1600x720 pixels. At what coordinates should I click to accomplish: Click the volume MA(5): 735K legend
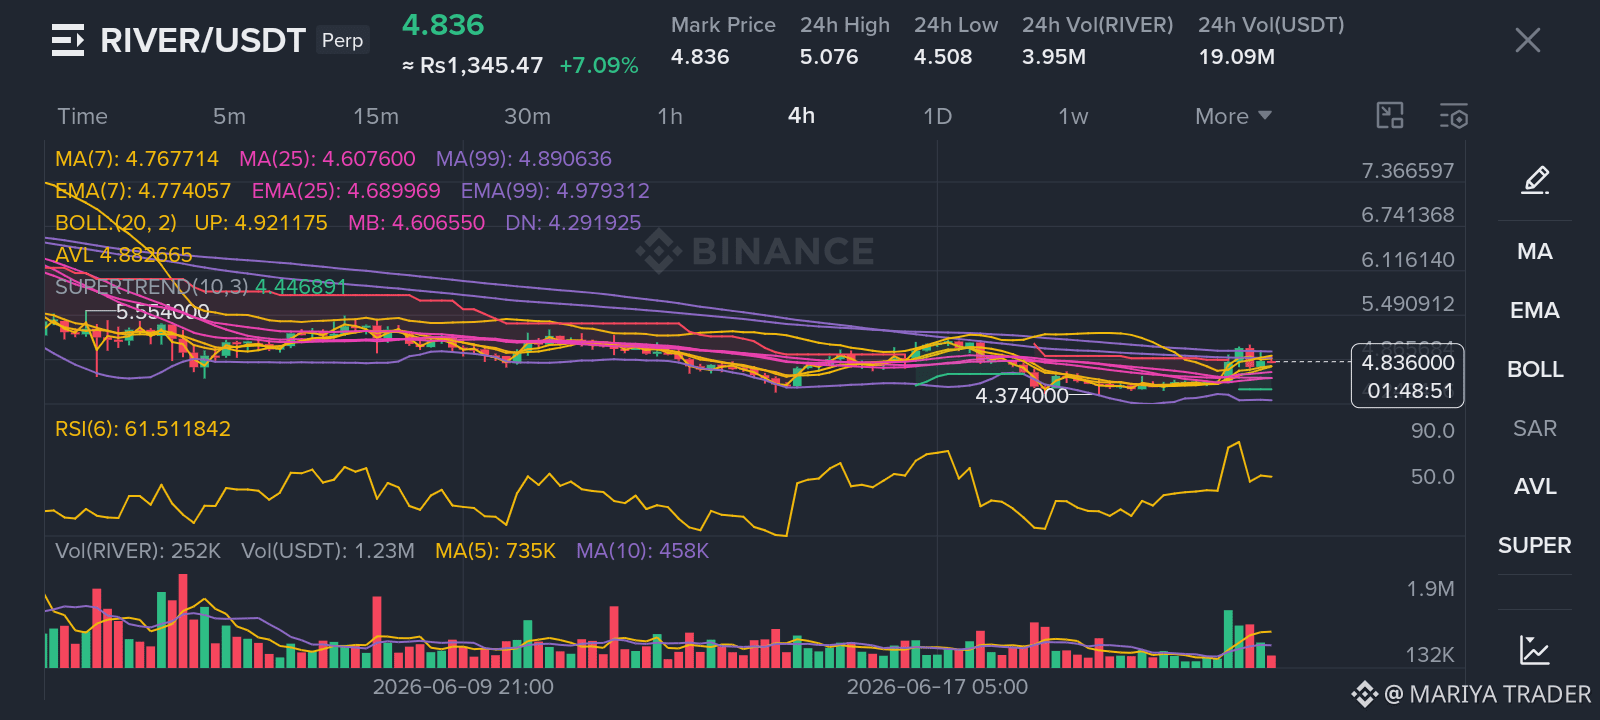tap(495, 551)
